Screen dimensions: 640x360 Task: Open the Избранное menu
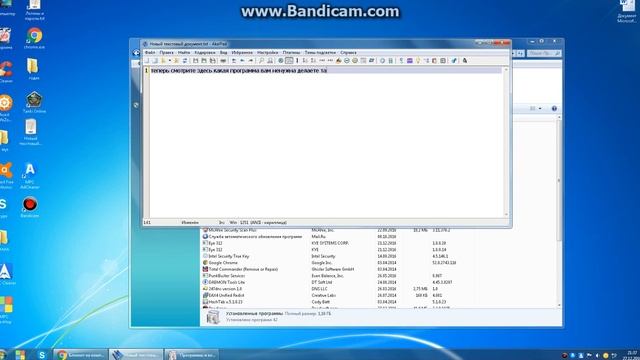[242, 53]
